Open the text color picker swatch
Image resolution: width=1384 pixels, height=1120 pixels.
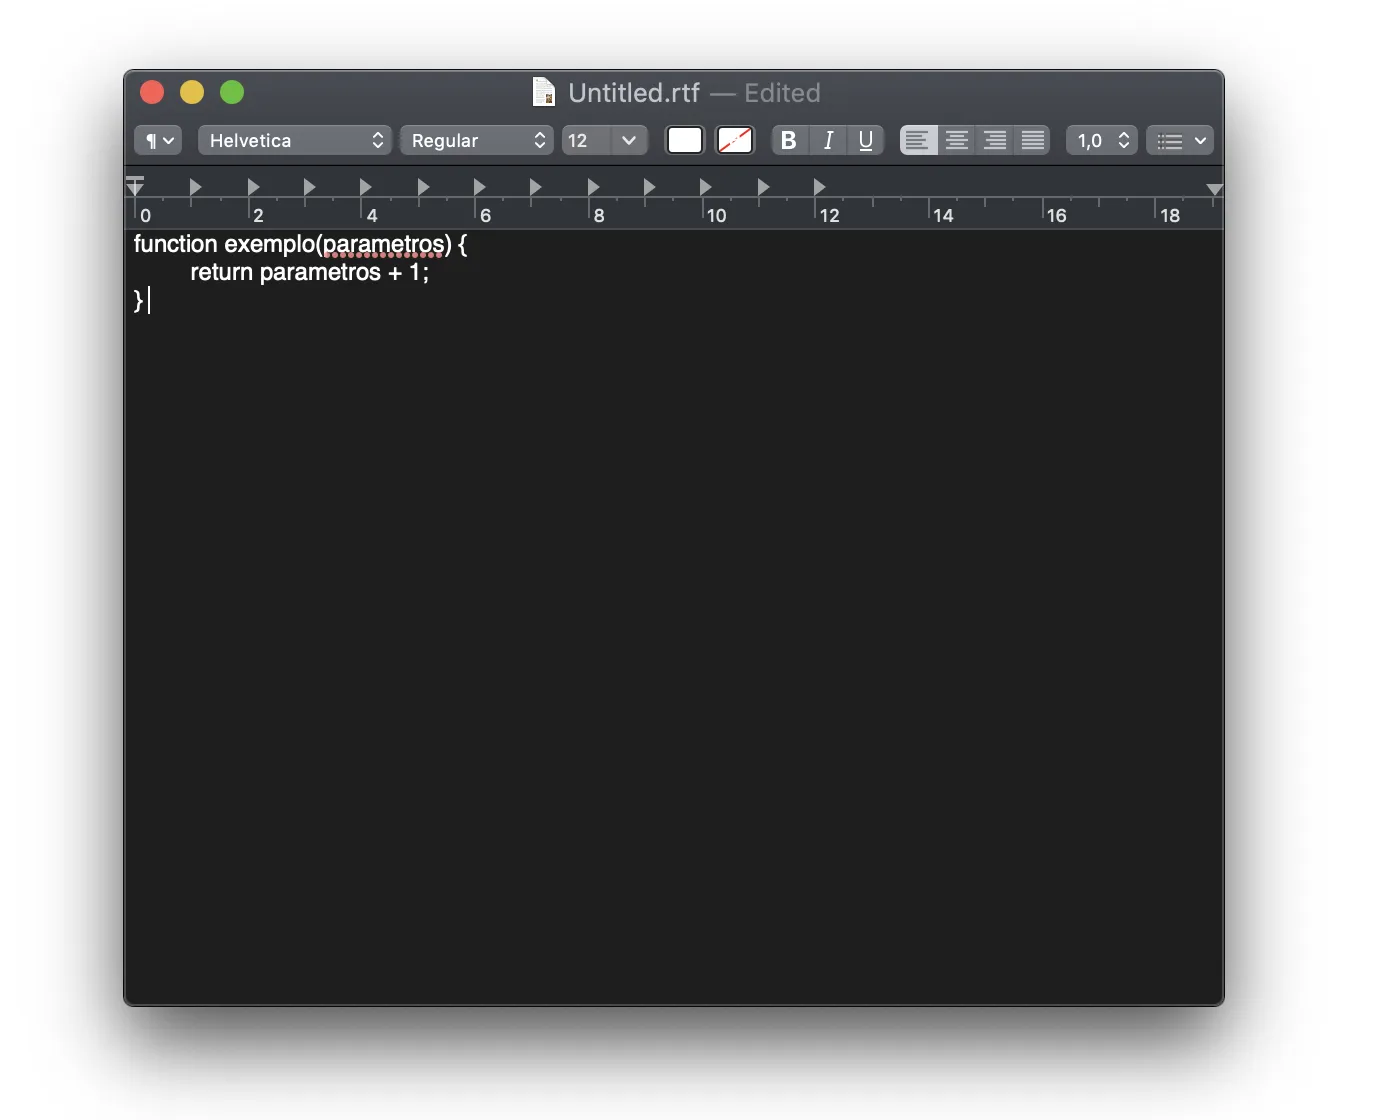pos(685,140)
